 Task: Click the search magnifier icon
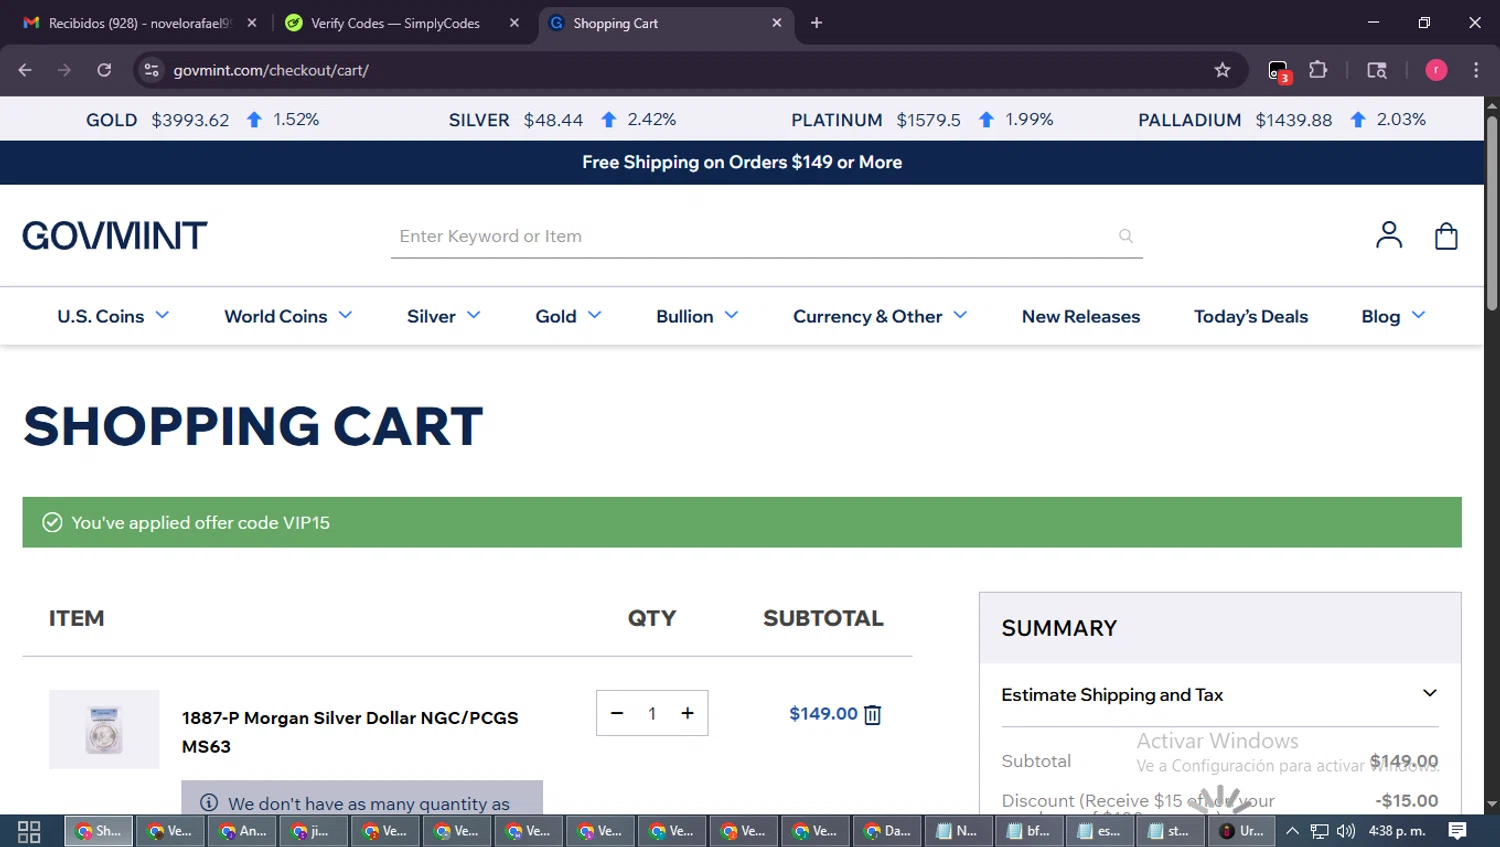click(1126, 236)
